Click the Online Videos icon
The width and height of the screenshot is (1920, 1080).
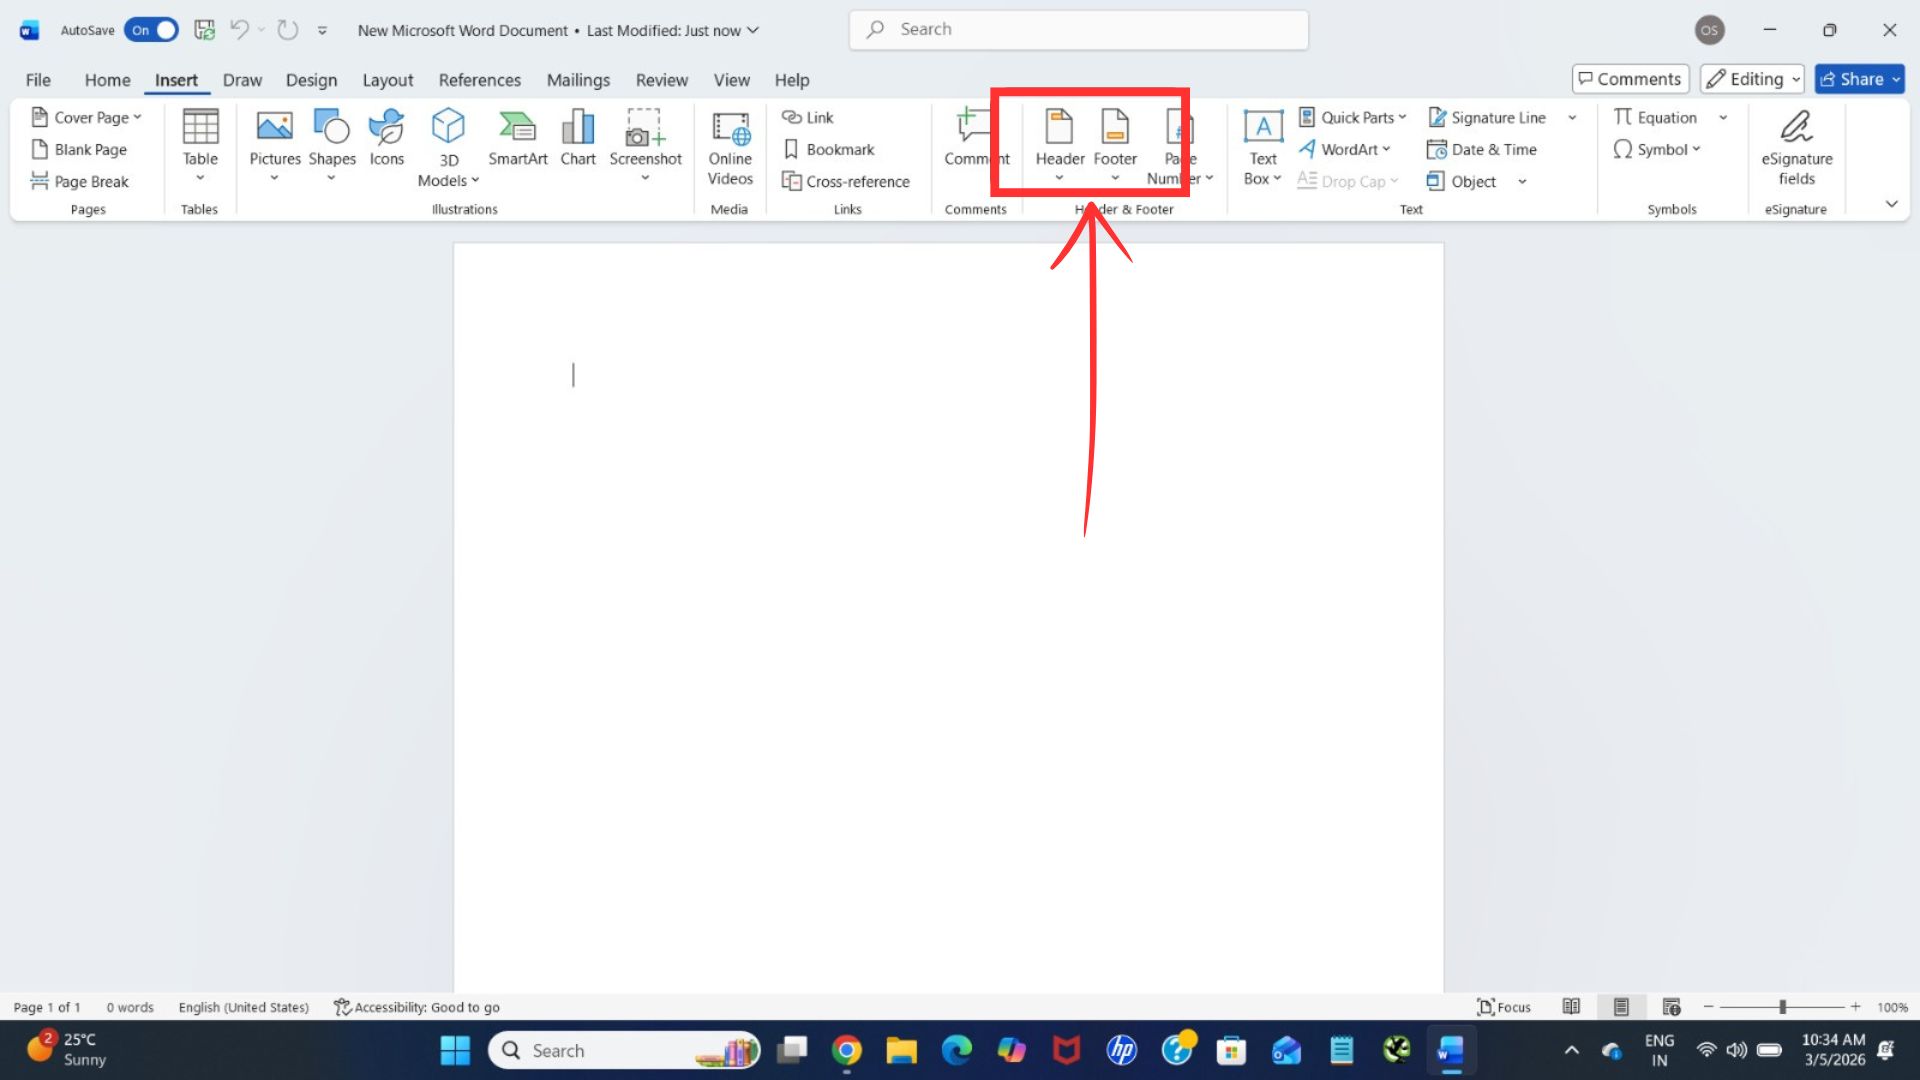(730, 145)
